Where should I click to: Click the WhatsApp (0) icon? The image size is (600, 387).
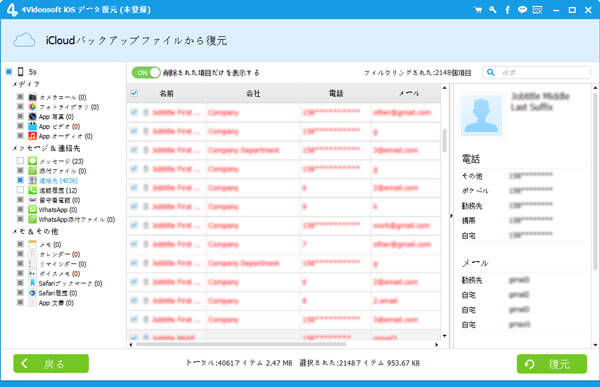click(x=33, y=209)
